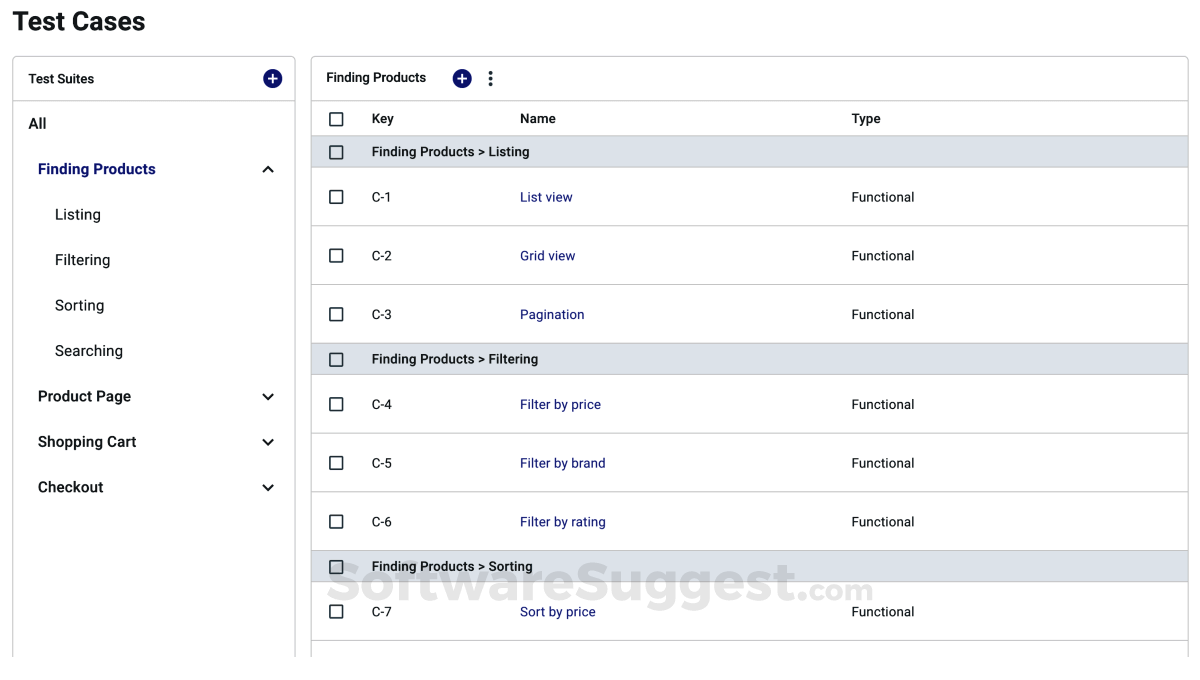Check the checkbox for test case C-7

[336, 611]
